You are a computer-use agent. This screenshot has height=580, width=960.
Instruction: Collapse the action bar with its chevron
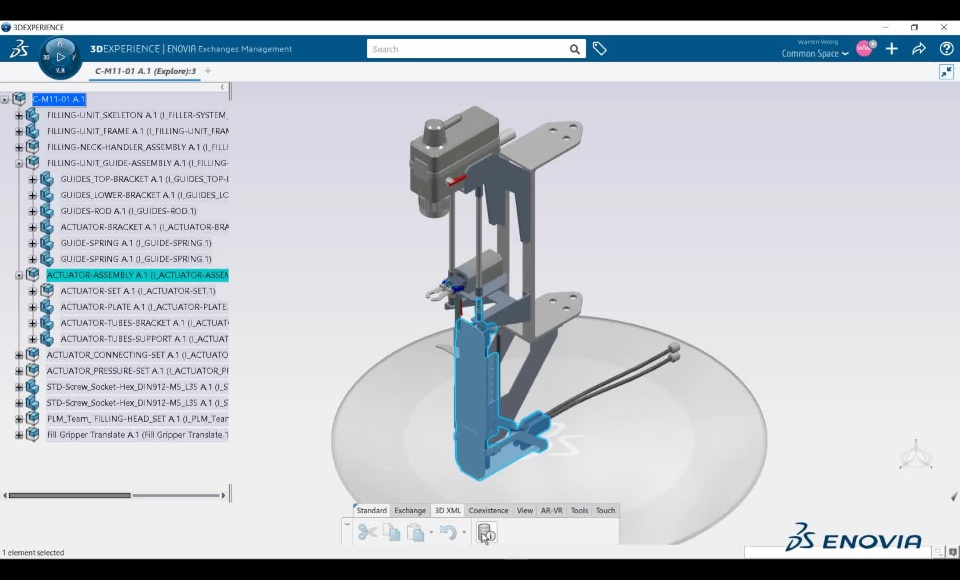pyautogui.click(x=347, y=525)
